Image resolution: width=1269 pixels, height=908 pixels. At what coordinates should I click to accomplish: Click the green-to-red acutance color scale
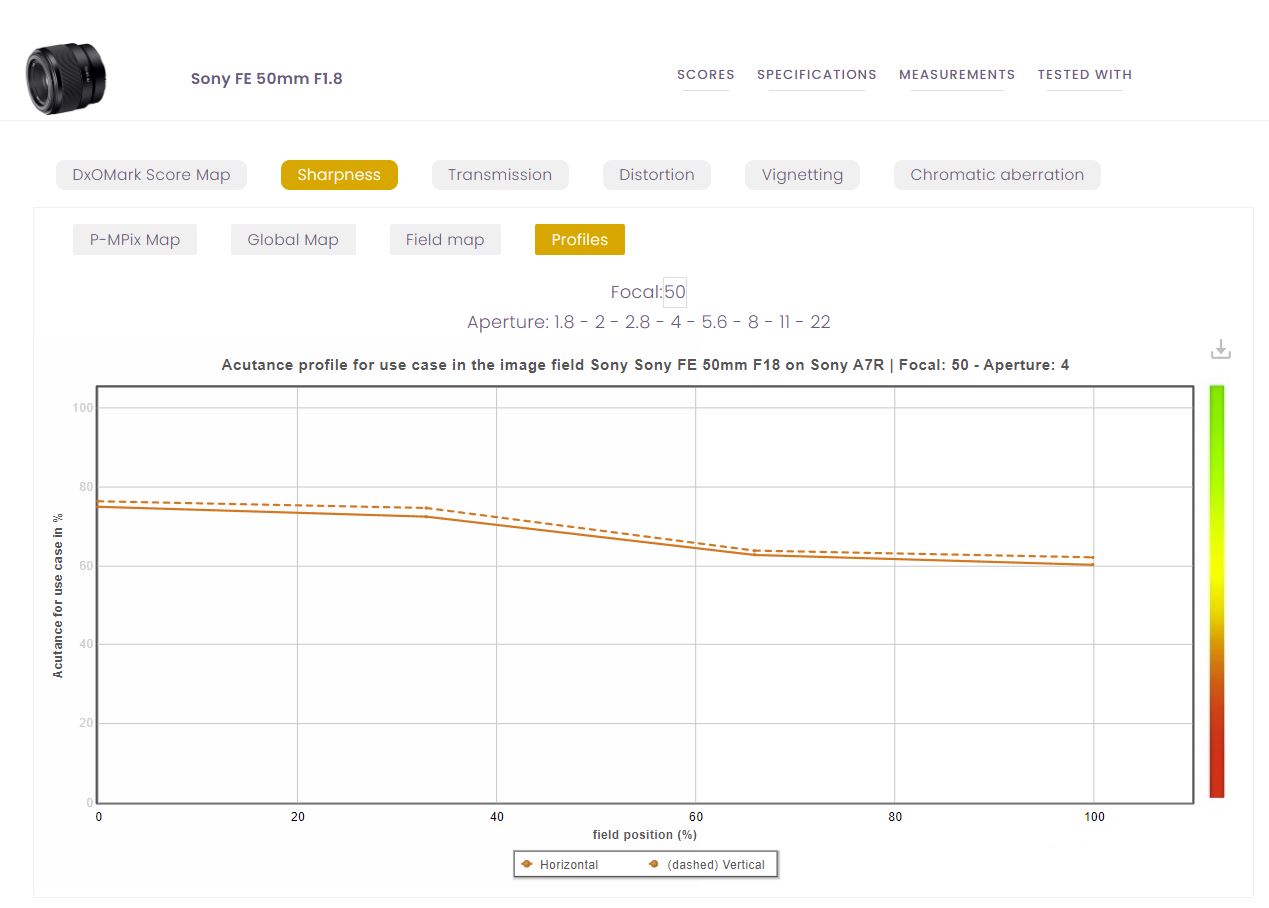1217,591
